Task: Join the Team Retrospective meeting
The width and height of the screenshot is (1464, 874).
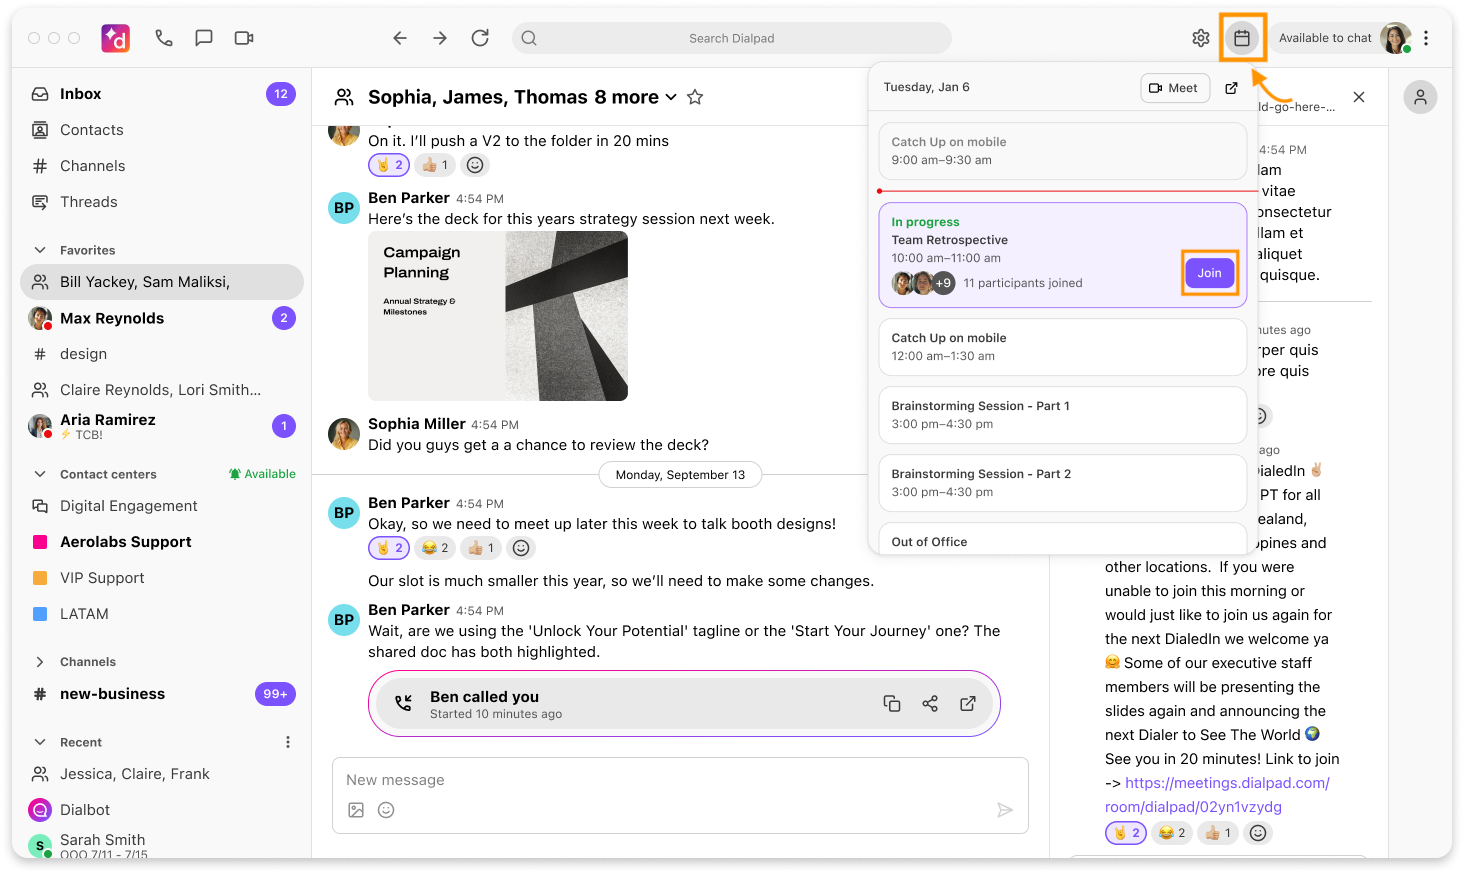Action: pos(1210,273)
